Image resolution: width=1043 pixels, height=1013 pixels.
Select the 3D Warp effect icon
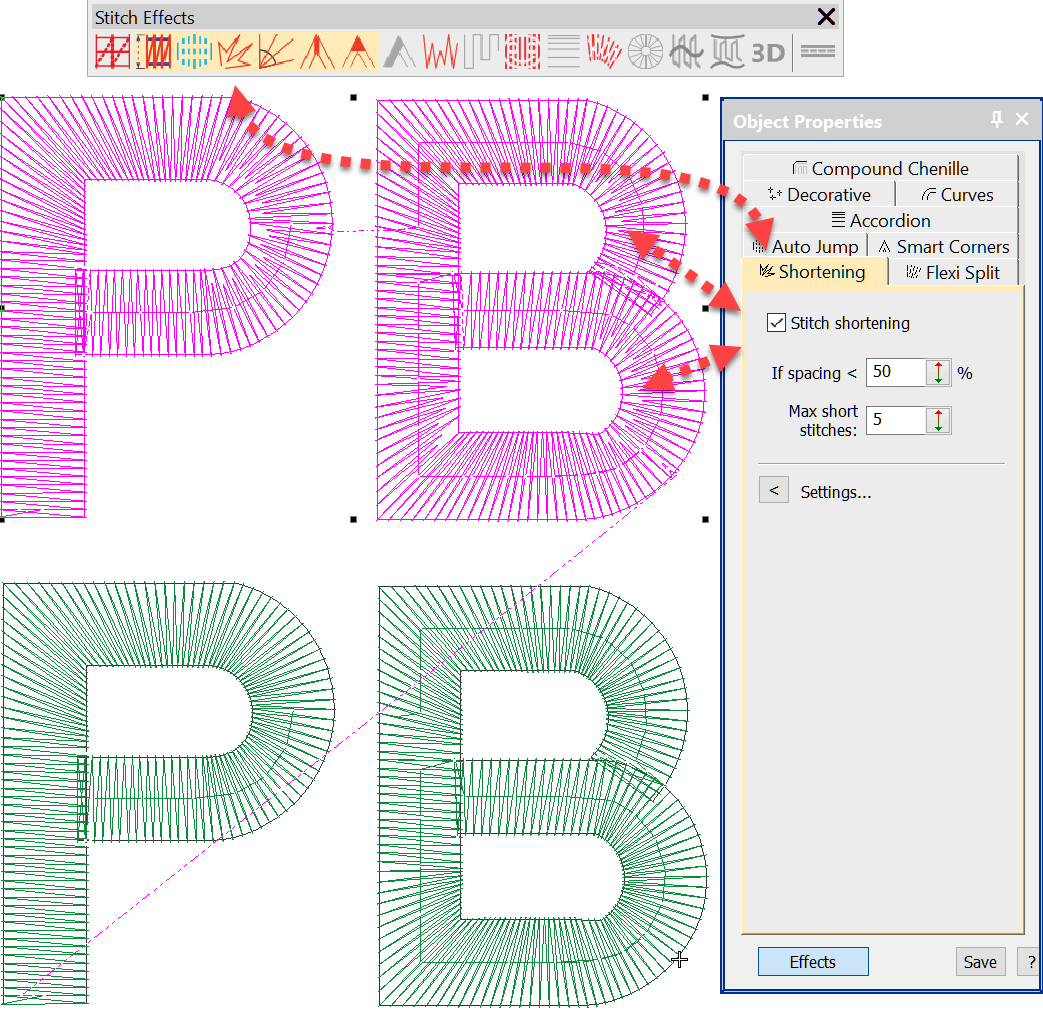tap(768, 52)
